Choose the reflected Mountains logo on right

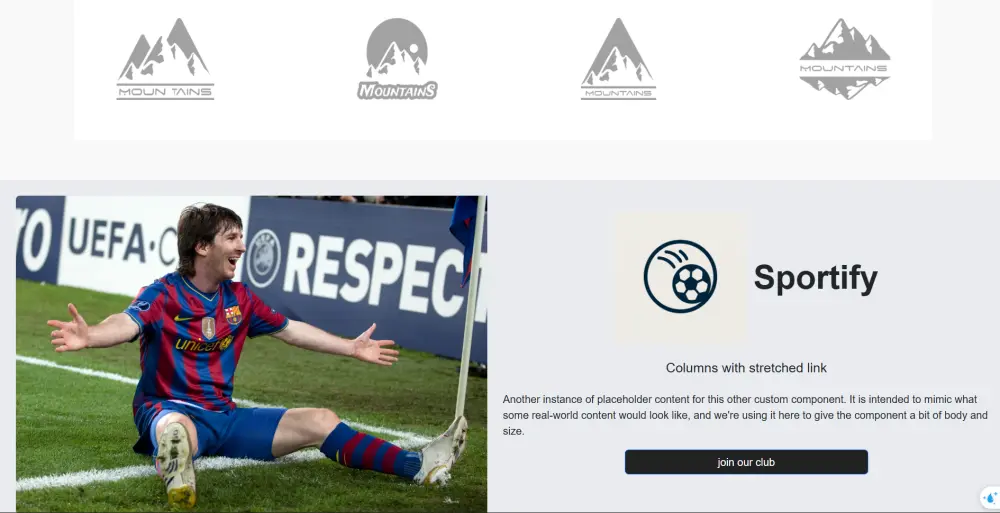(845, 59)
